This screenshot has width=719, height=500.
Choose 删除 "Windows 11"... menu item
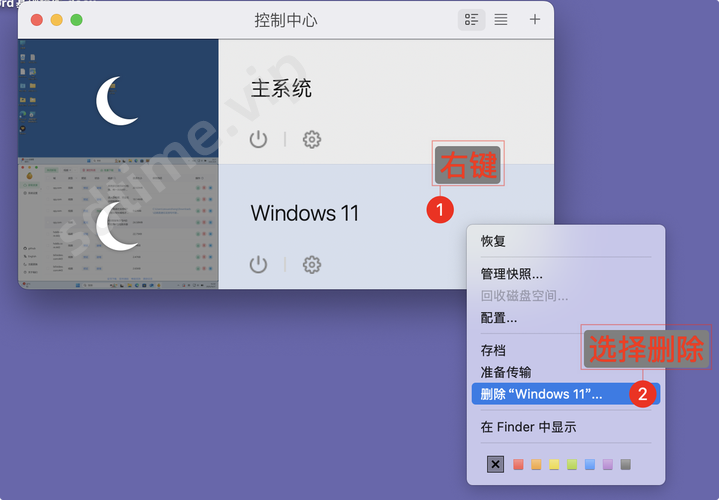point(541,394)
